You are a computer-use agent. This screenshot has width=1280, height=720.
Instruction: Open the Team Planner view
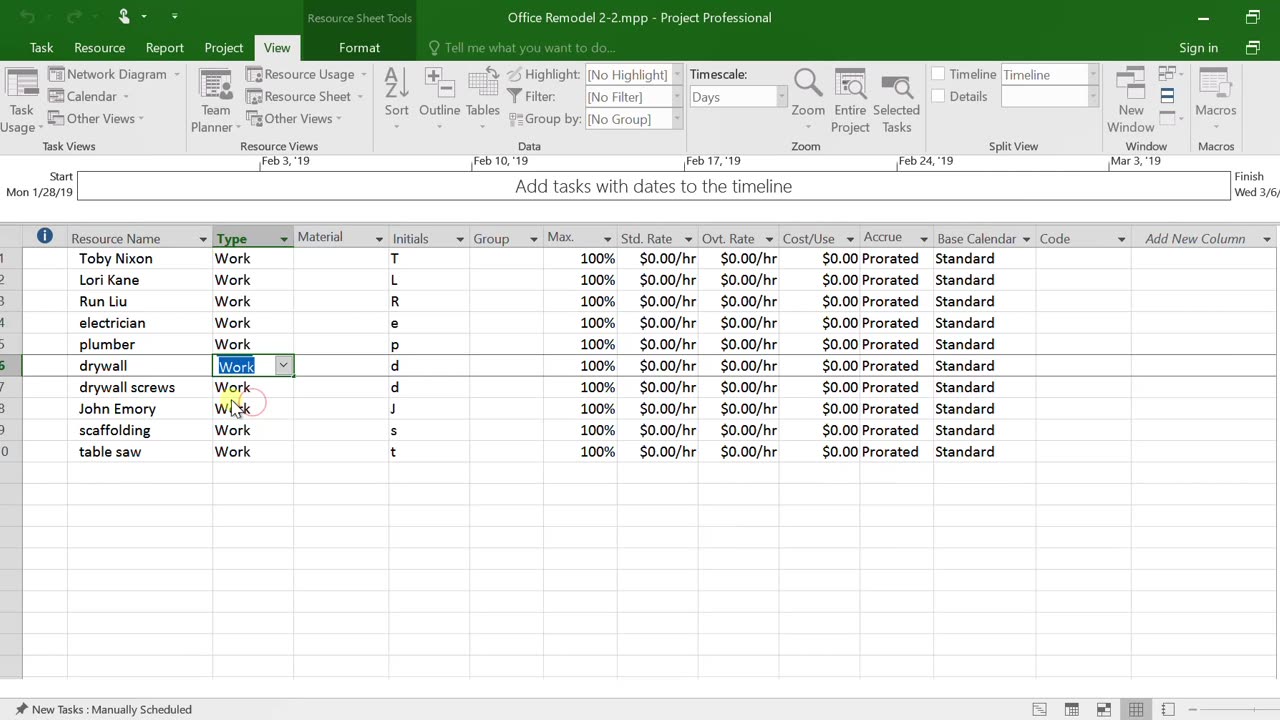pyautogui.click(x=215, y=101)
